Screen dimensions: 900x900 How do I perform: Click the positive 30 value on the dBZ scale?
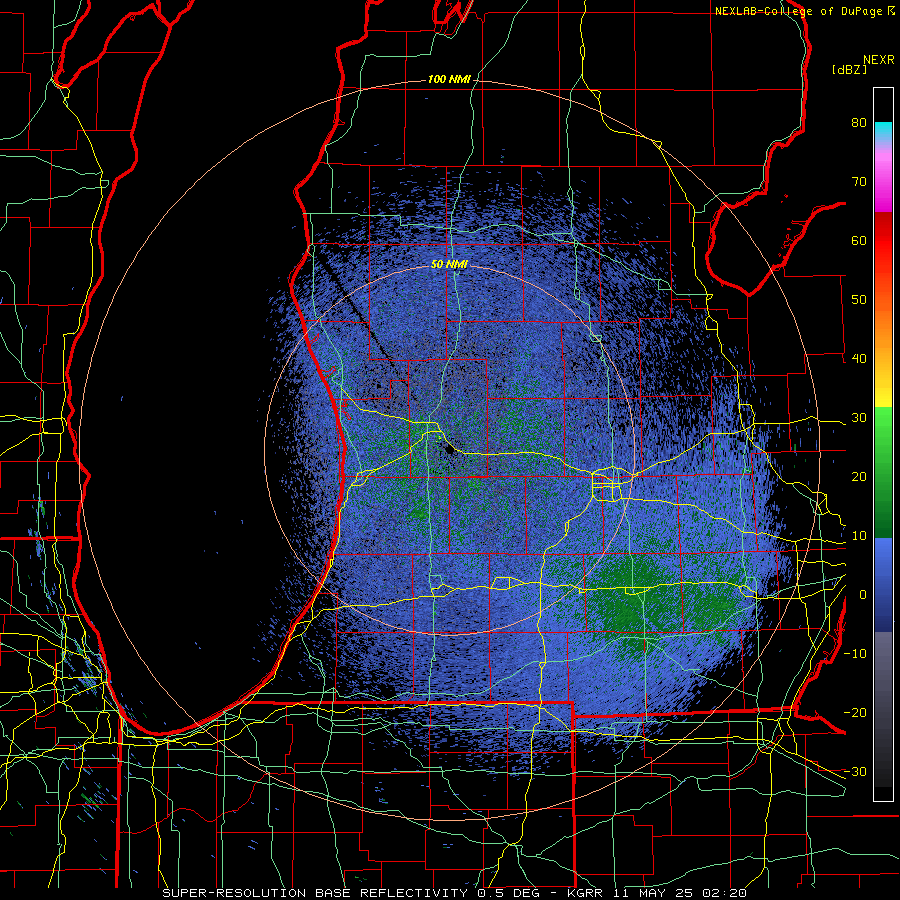[x=859, y=418]
